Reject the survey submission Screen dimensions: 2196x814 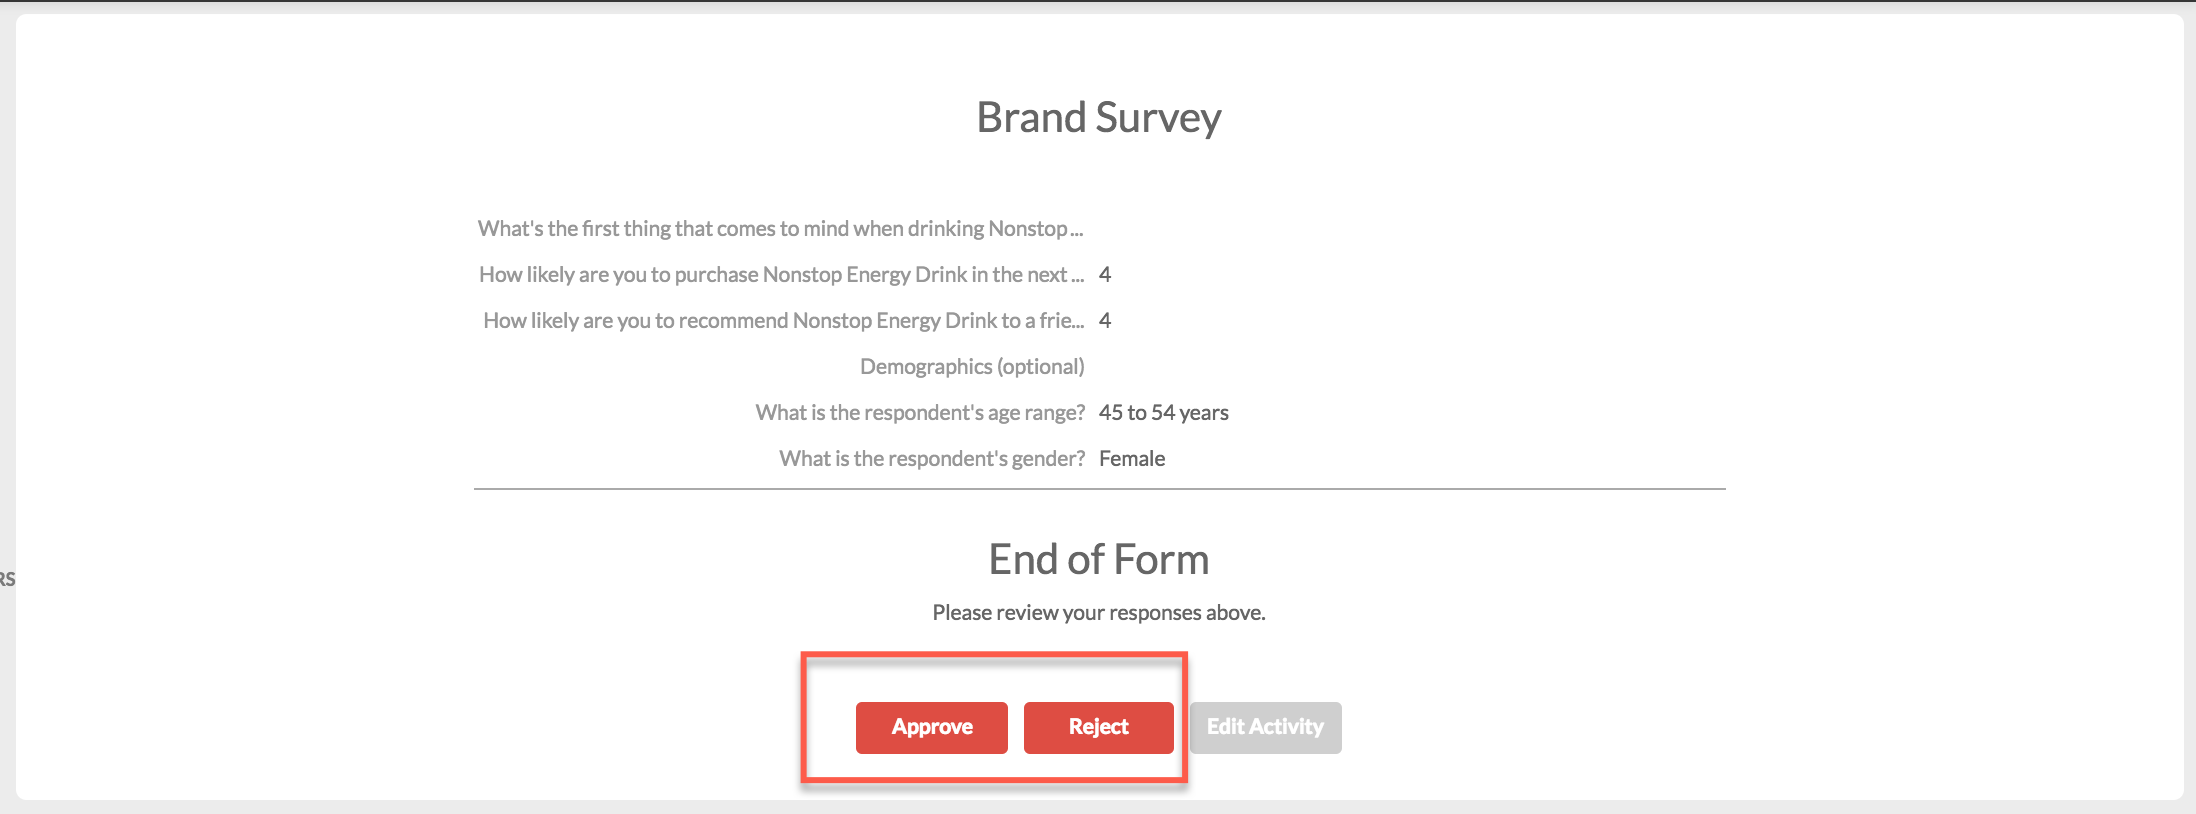point(1098,727)
